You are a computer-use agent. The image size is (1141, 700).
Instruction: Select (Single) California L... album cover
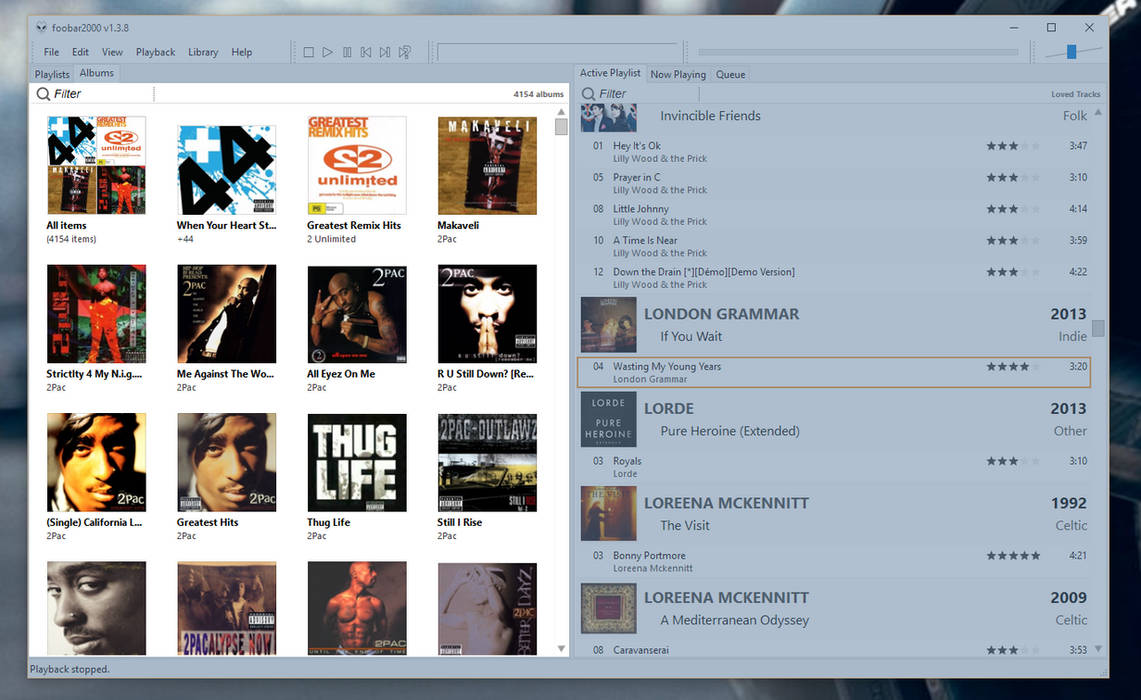click(x=96, y=462)
